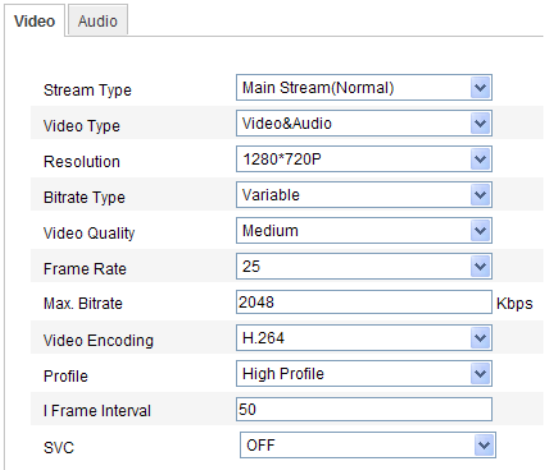544x470 pixels.
Task: Click the Video&Audio combo box
Action: click(364, 123)
